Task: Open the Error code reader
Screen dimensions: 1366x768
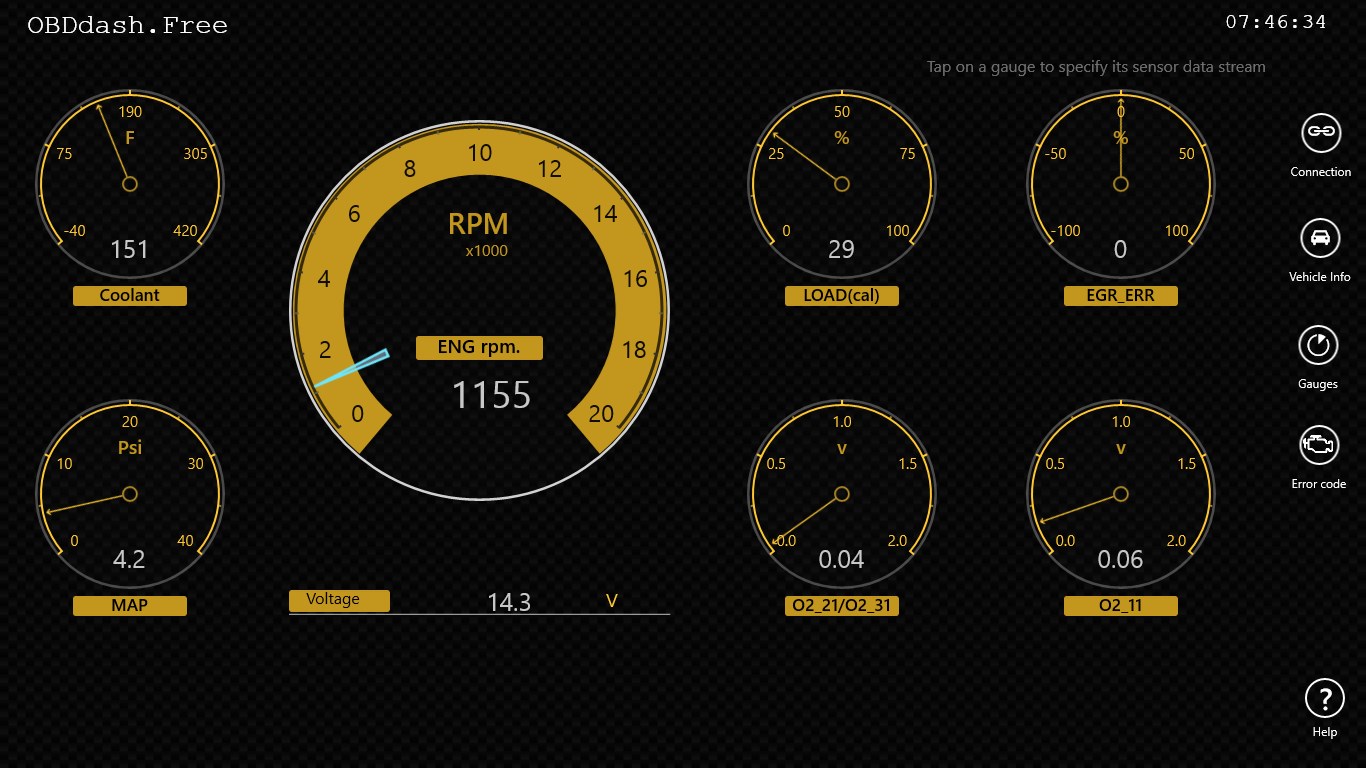Action: click(1318, 446)
